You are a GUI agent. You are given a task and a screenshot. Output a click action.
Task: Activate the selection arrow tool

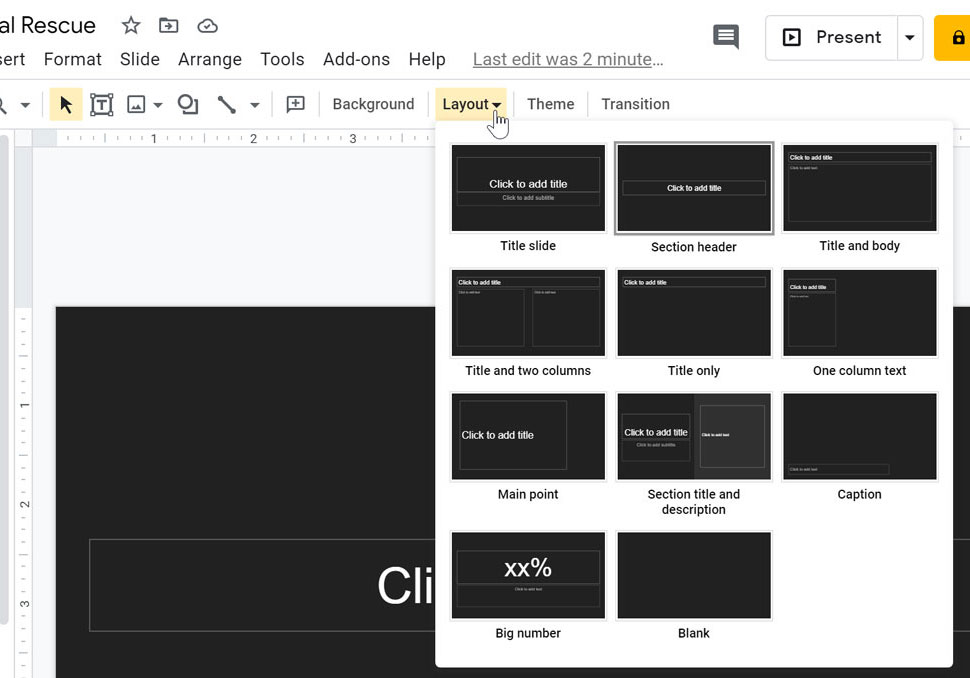click(x=65, y=104)
